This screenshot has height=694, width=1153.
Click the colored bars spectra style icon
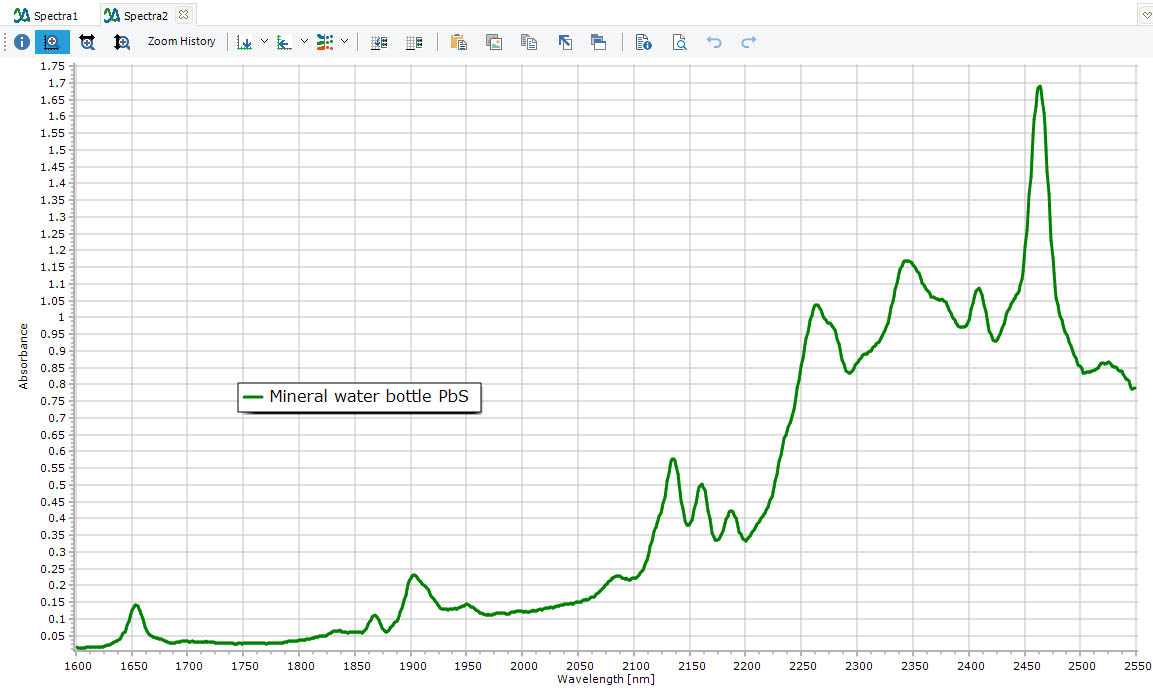(324, 42)
